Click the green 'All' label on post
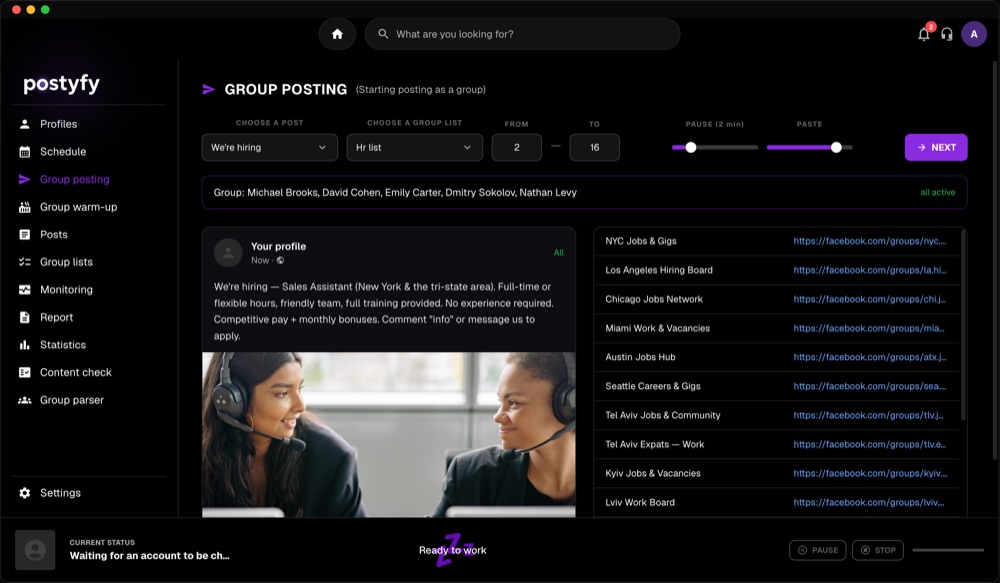Screen dimensions: 1000x583 coord(559,253)
